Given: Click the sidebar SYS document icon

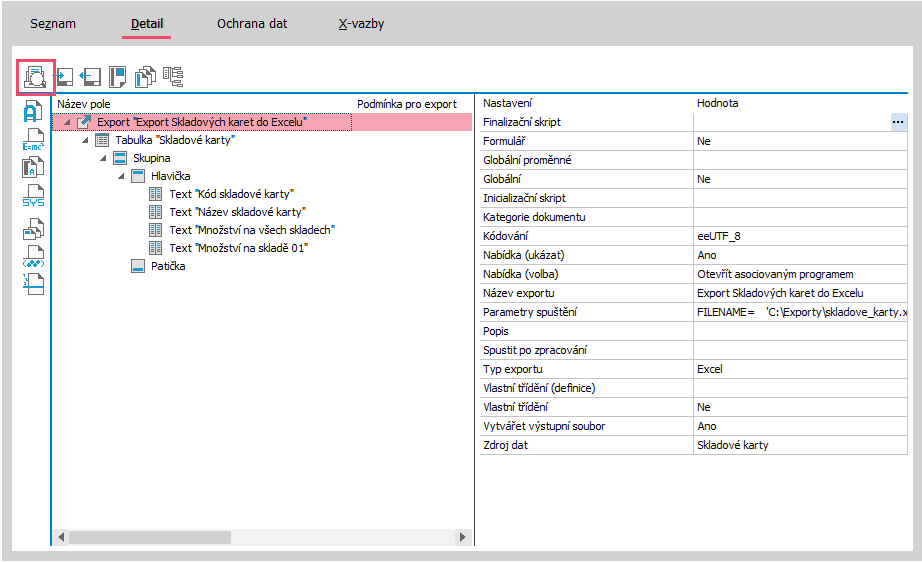Looking at the screenshot, I should [33, 195].
